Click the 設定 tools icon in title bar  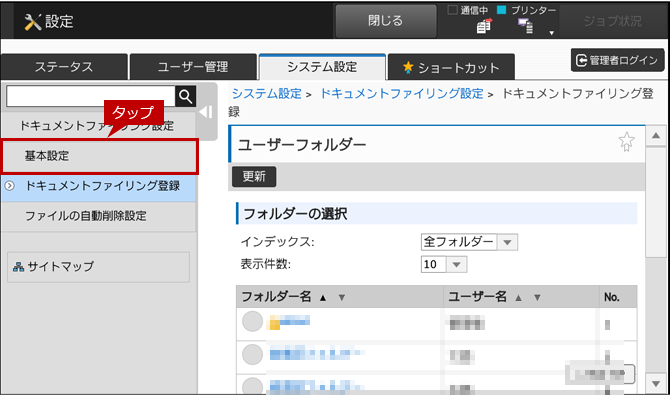point(32,21)
